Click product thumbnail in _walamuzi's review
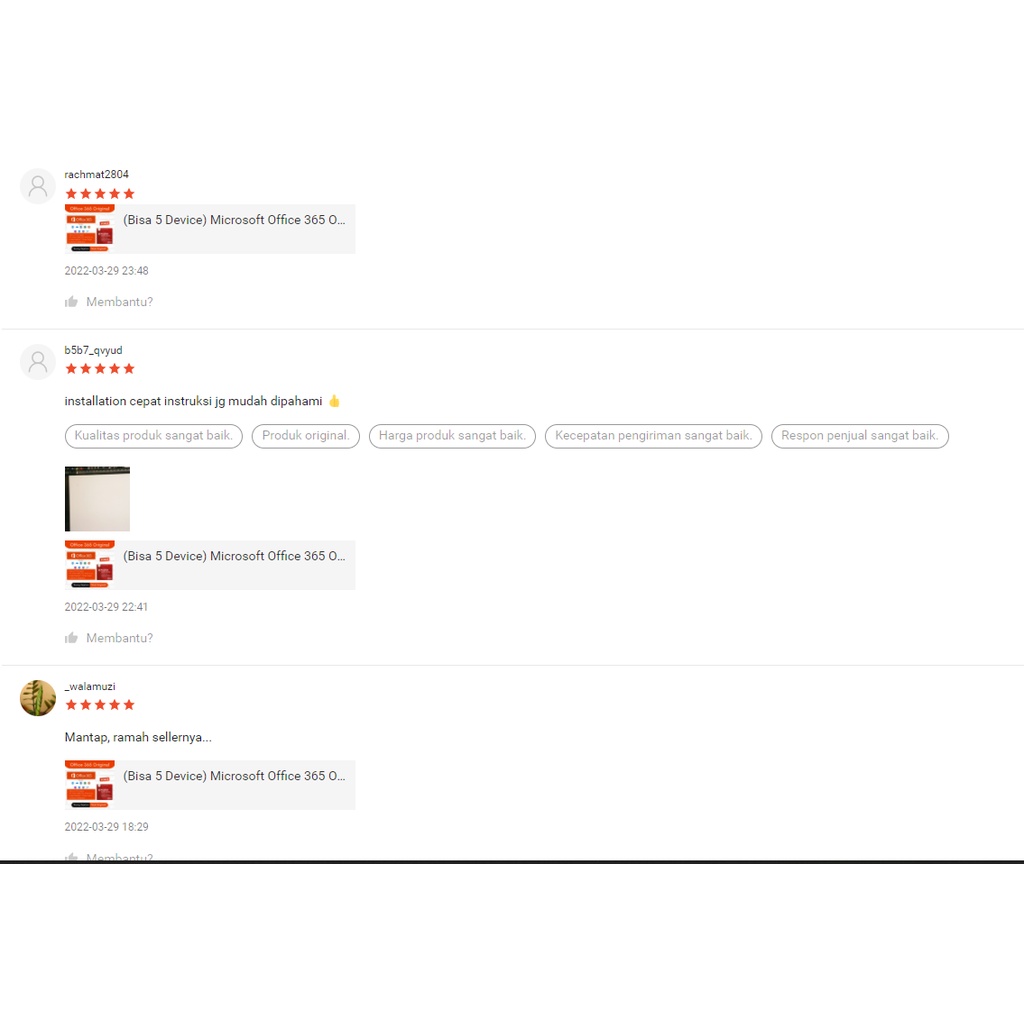This screenshot has height=1024, width=1024. [90, 785]
